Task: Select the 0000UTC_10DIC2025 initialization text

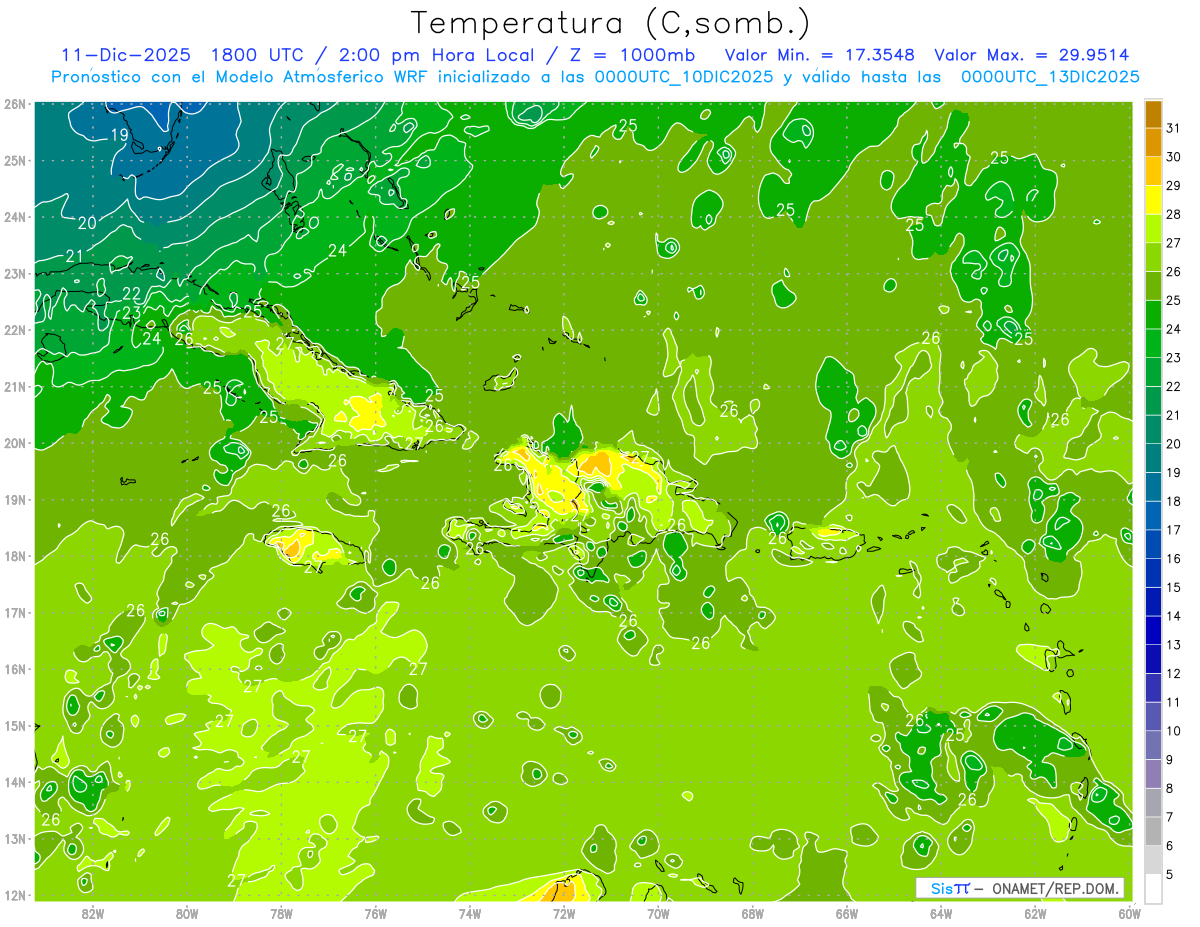Action: point(684,77)
